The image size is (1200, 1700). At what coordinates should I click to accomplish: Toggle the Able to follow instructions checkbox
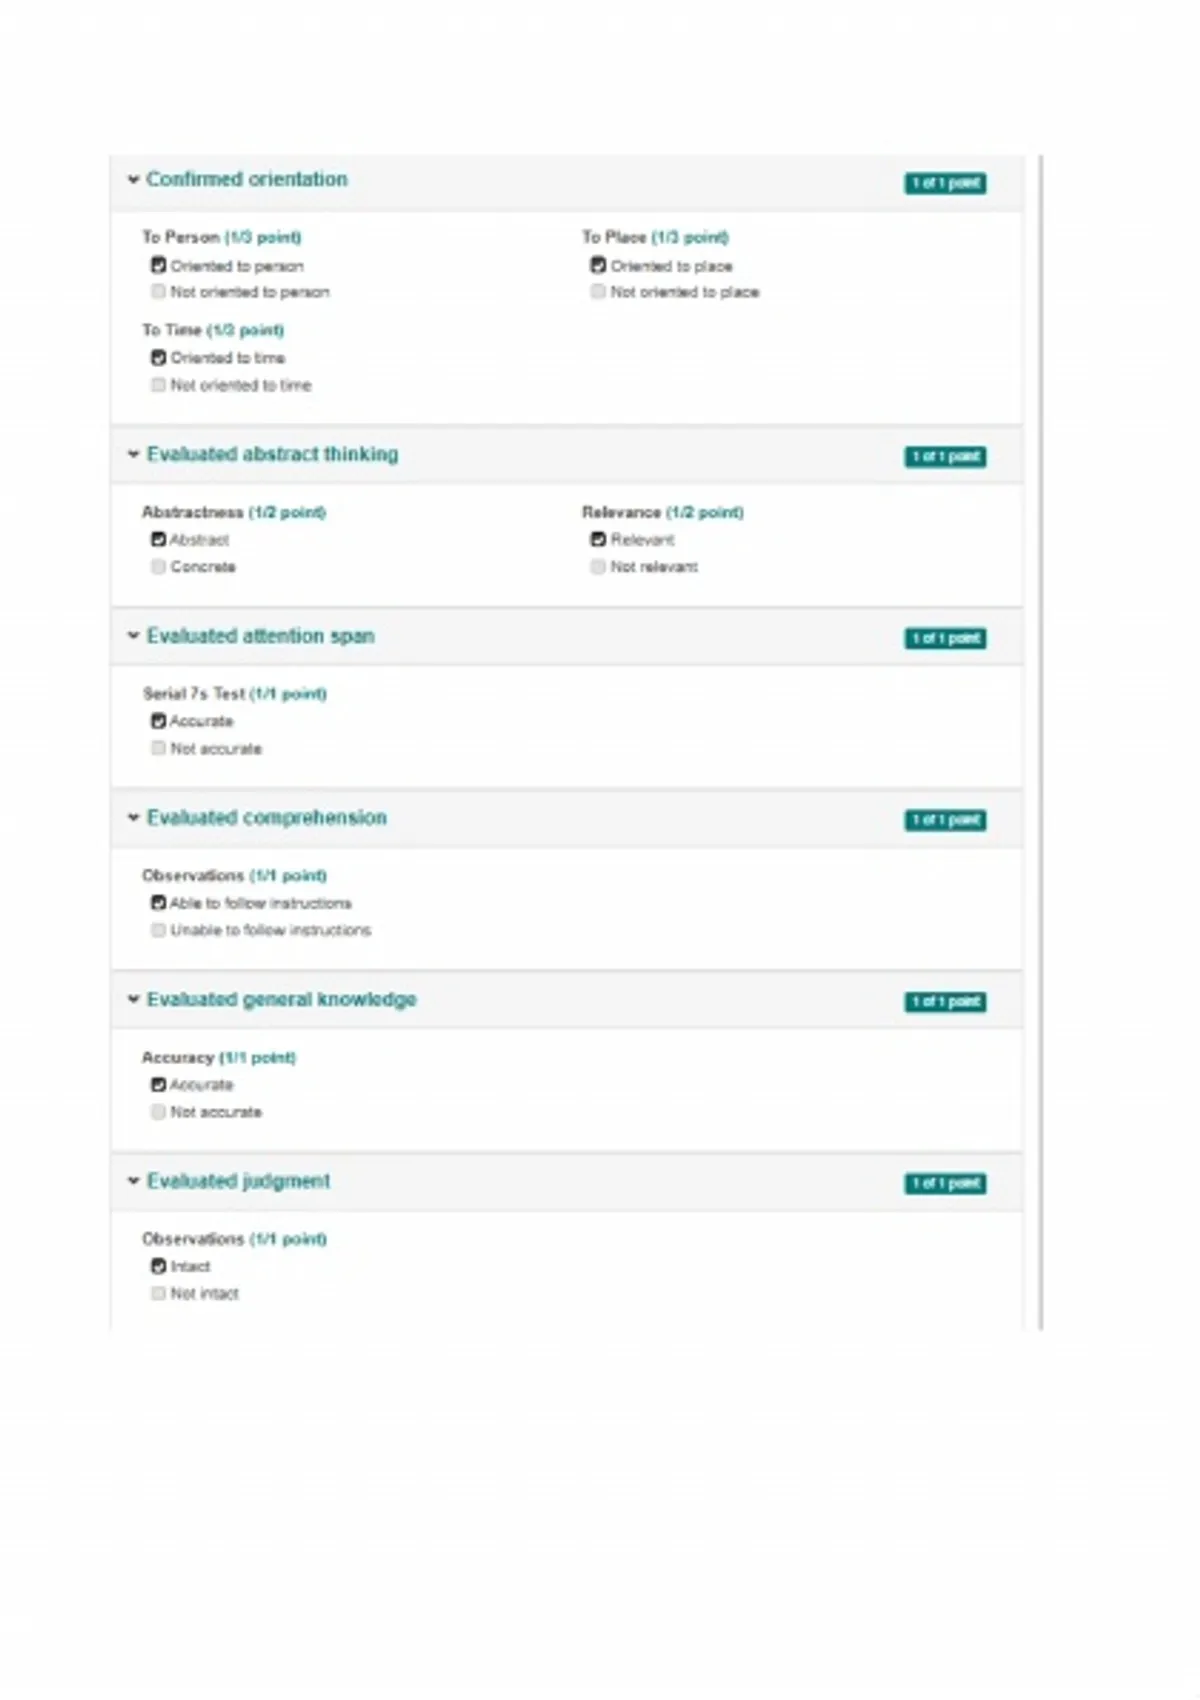(158, 903)
